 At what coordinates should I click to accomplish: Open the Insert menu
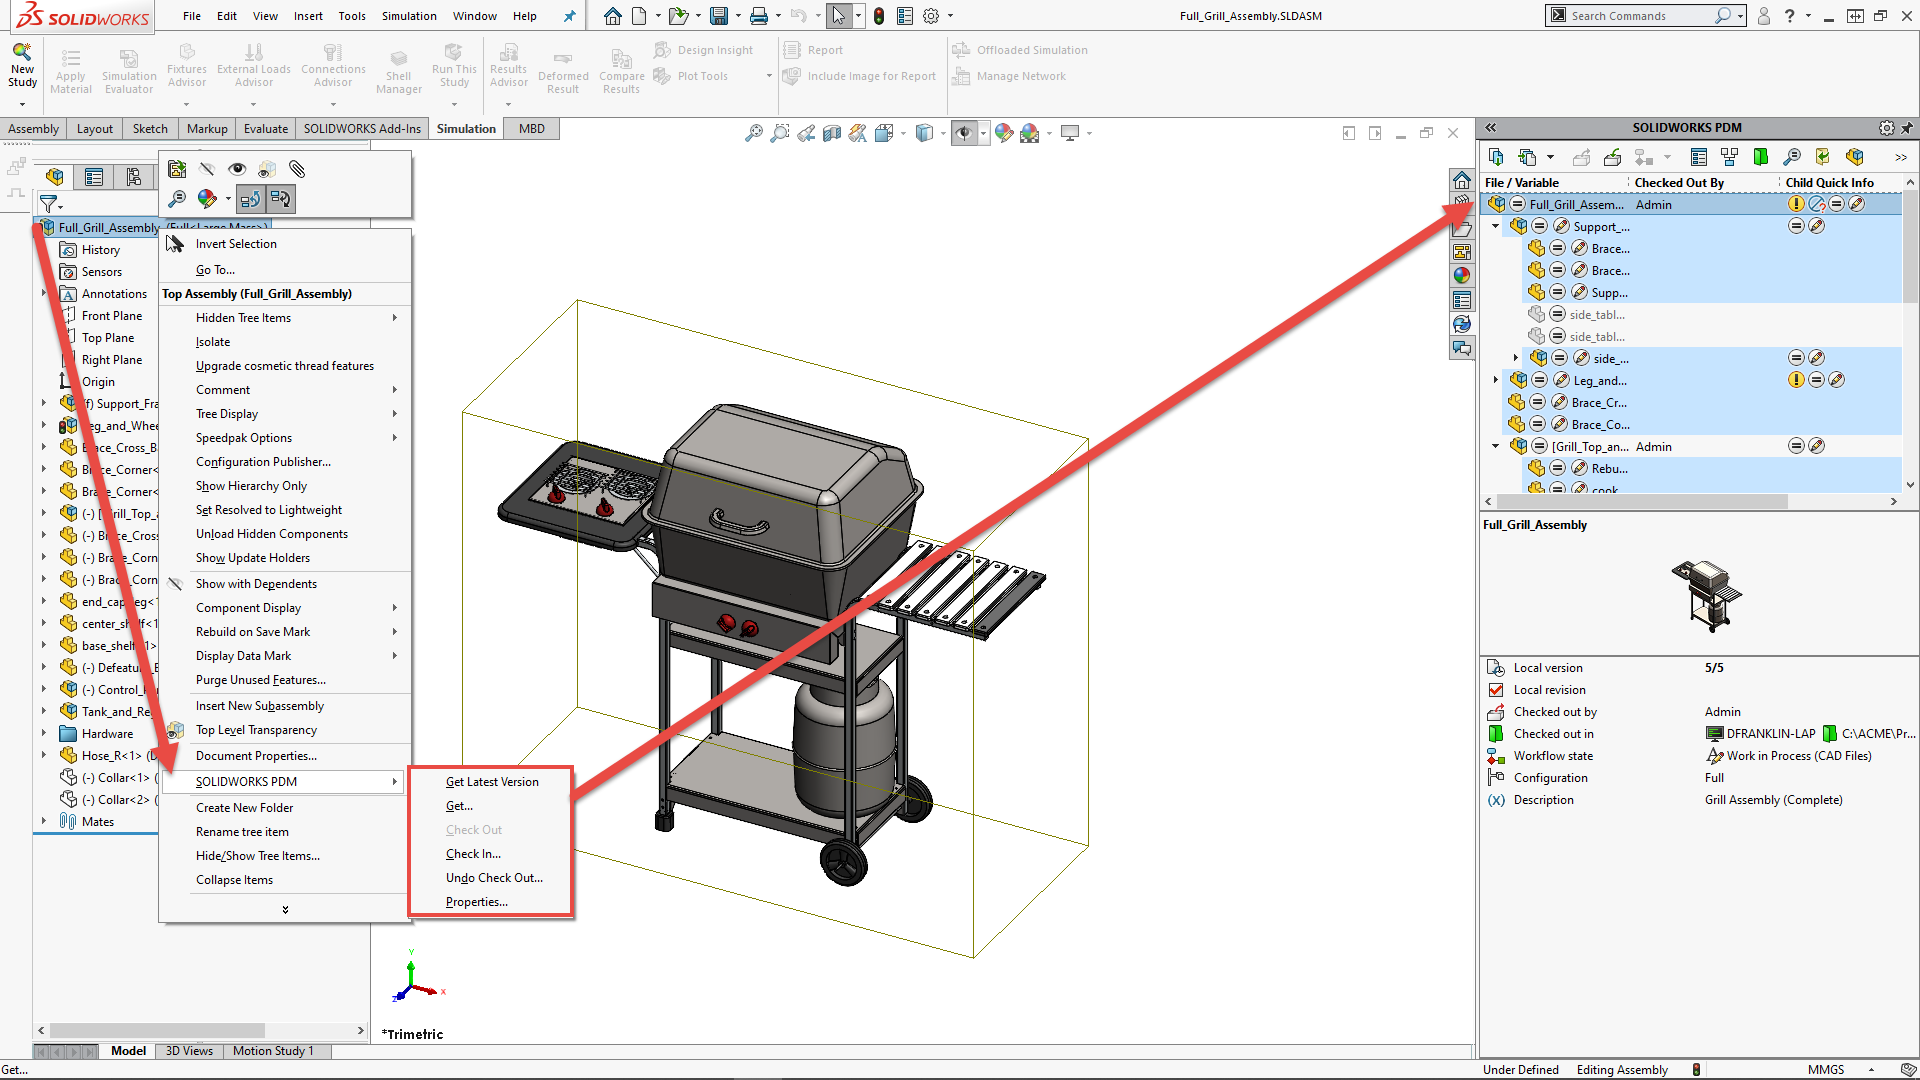pos(308,16)
